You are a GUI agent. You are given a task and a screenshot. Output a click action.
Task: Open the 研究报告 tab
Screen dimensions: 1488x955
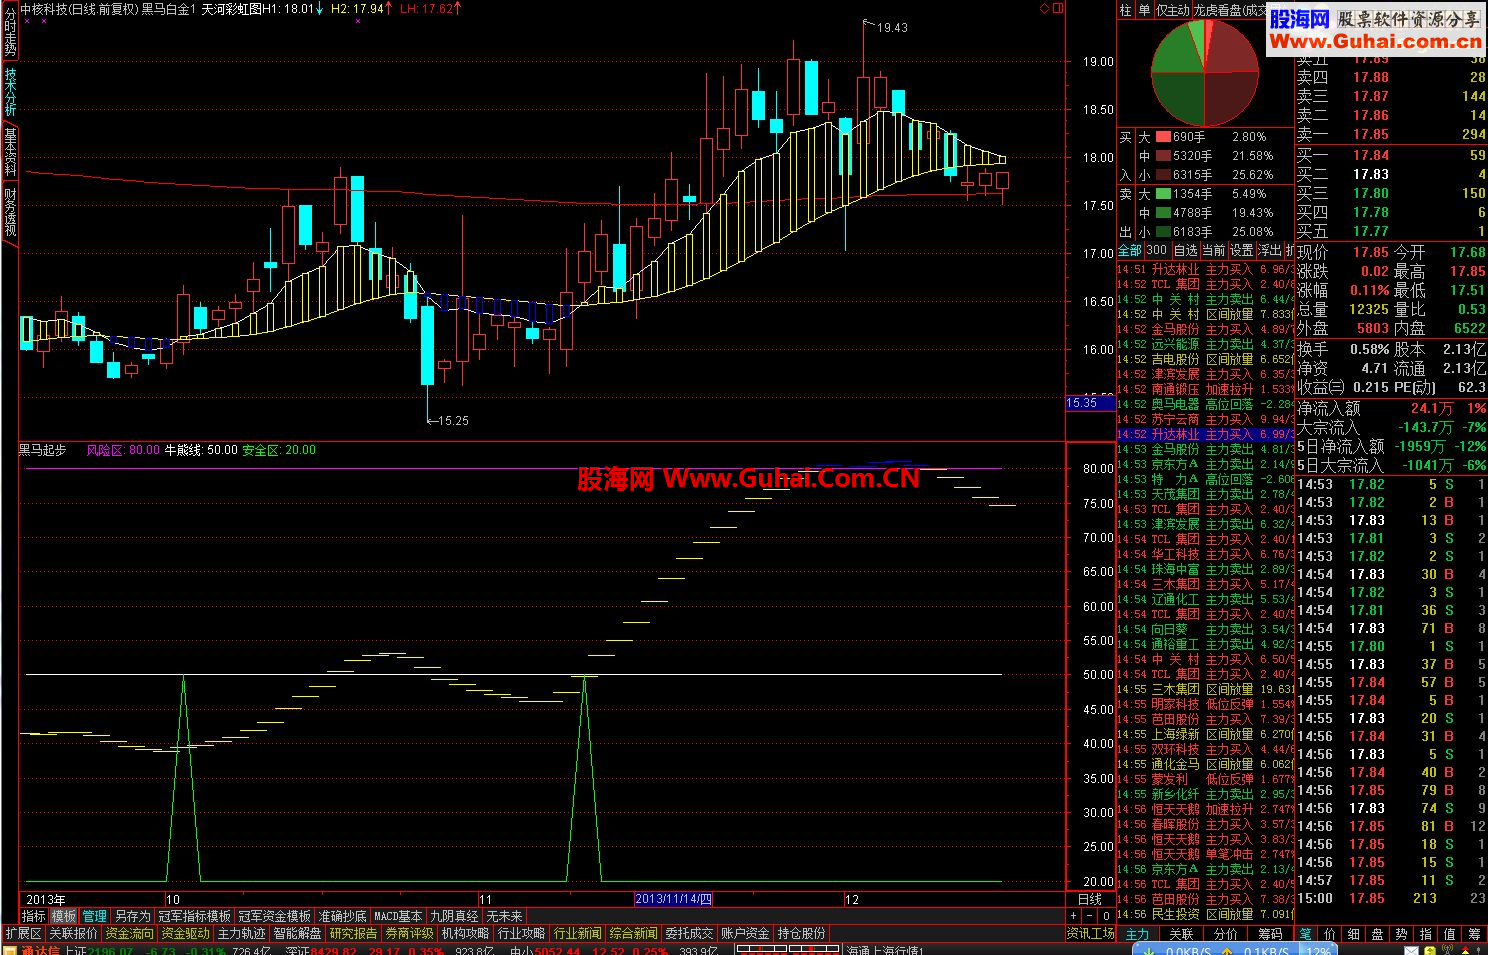coord(354,933)
